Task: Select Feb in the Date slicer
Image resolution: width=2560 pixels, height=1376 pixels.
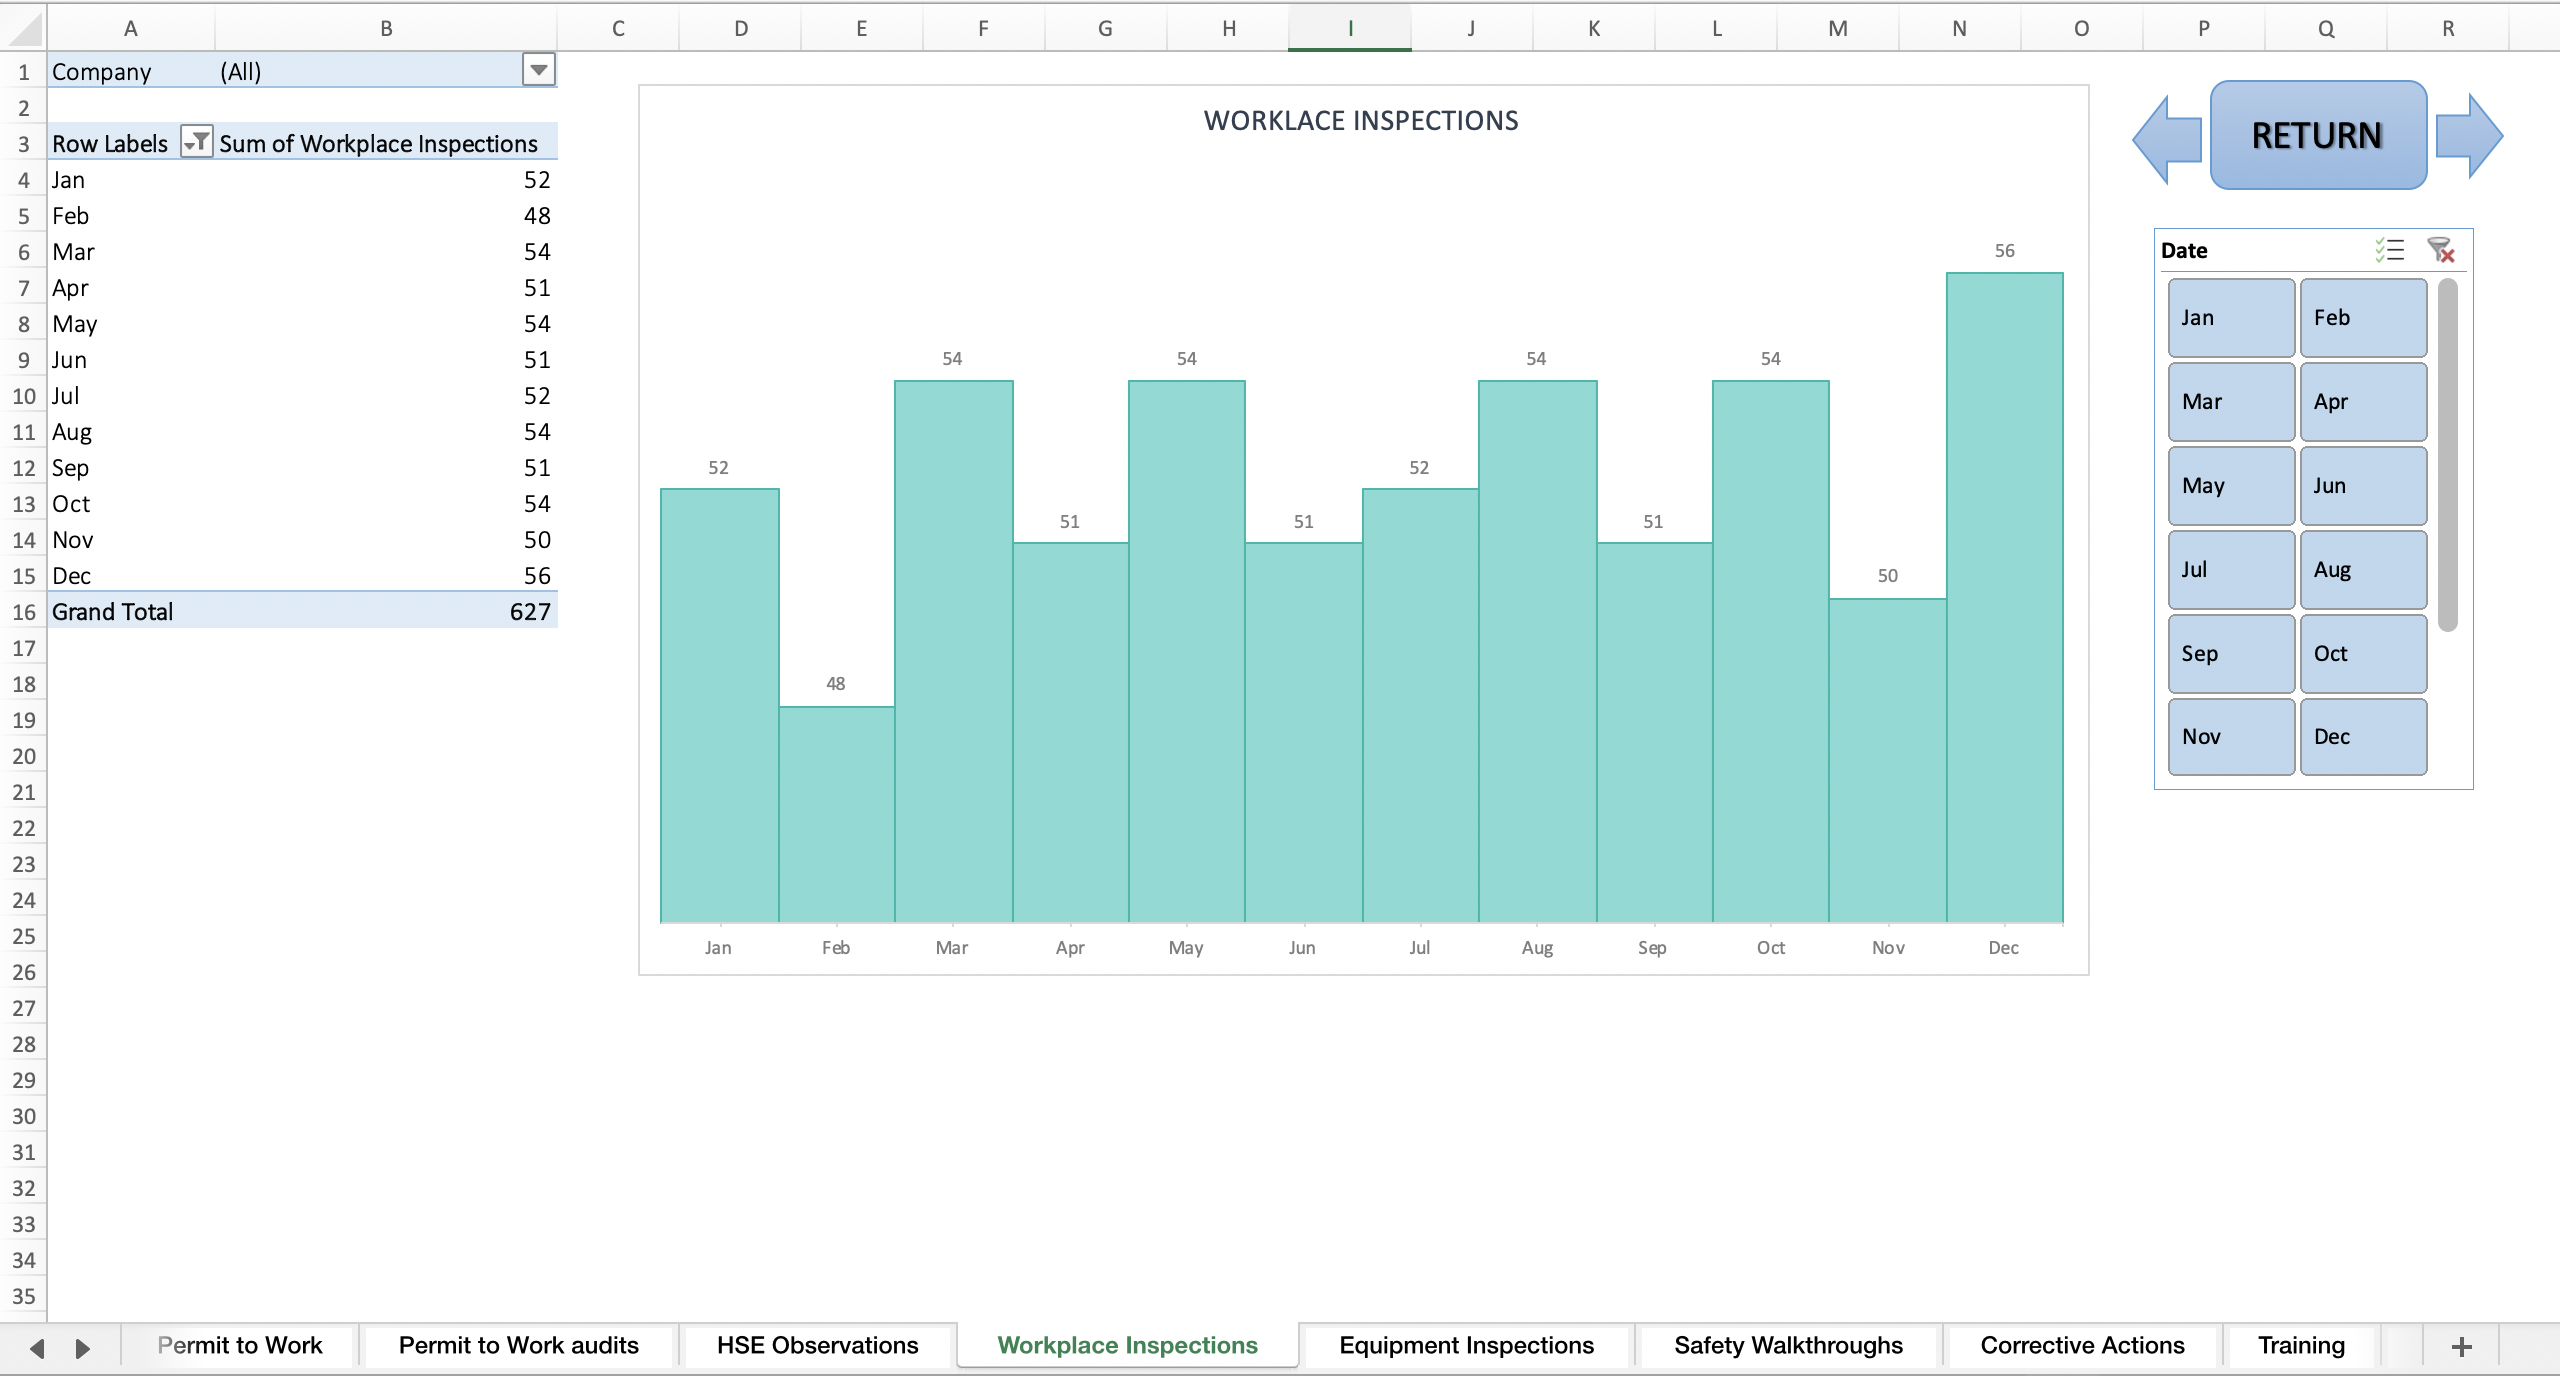Action: [x=2362, y=317]
